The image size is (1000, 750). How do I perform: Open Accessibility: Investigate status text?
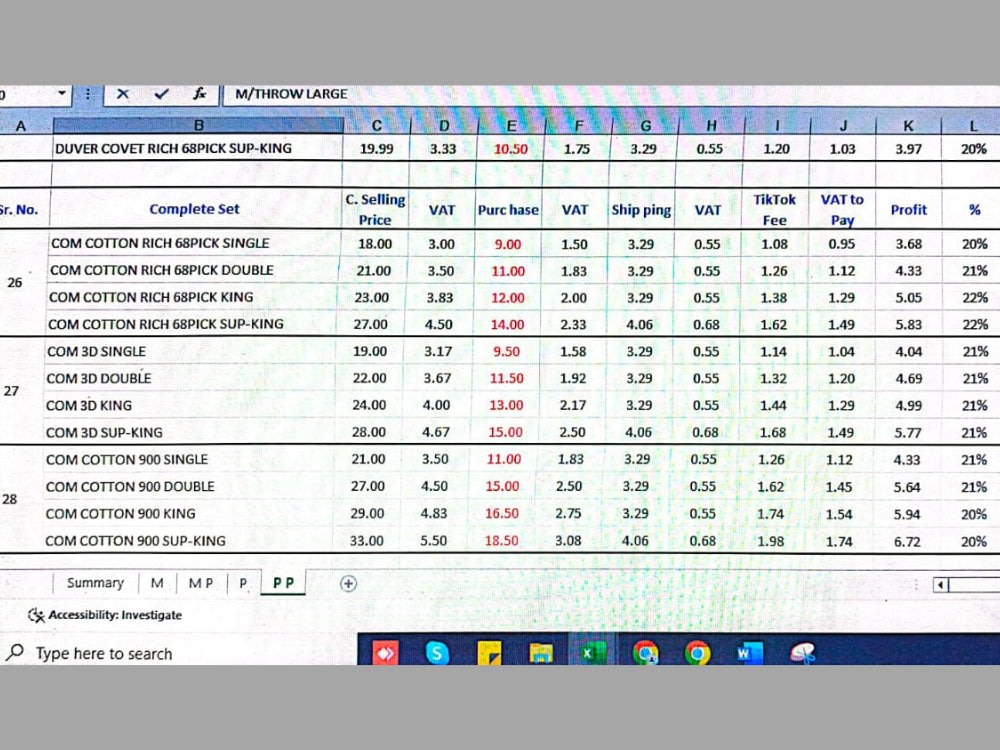click(x=115, y=615)
